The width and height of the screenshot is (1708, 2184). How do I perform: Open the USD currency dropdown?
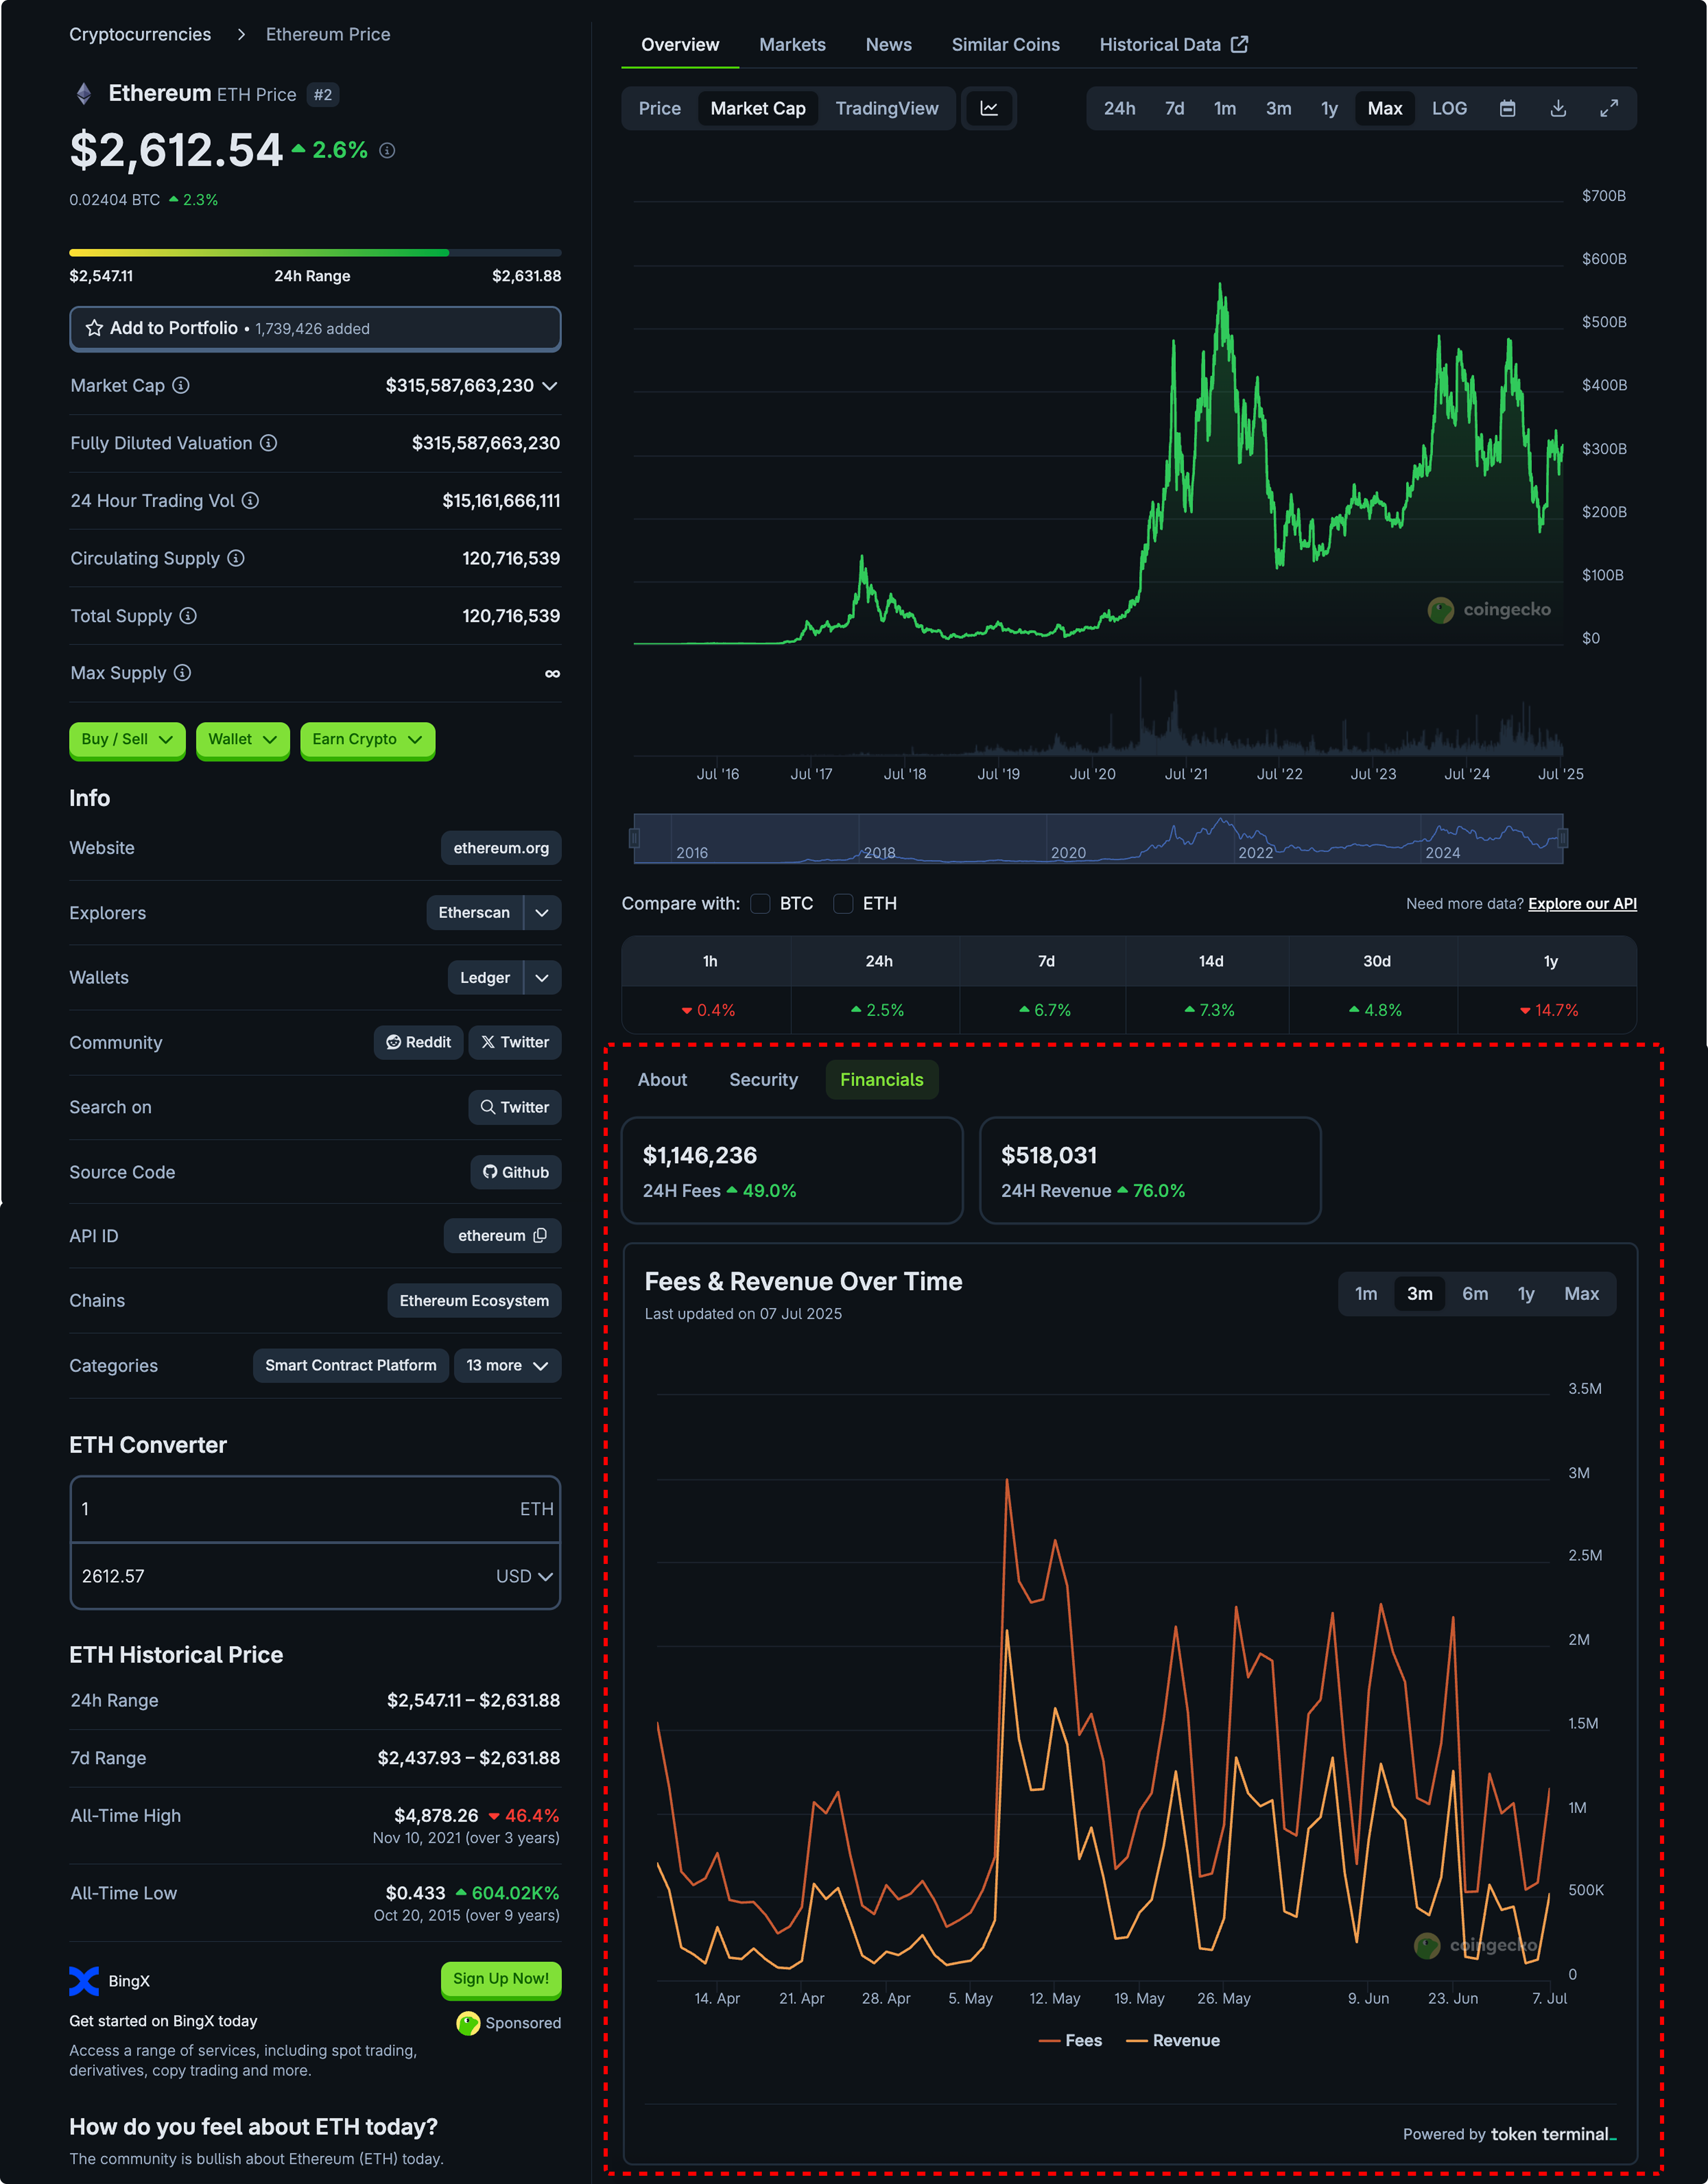click(524, 1575)
